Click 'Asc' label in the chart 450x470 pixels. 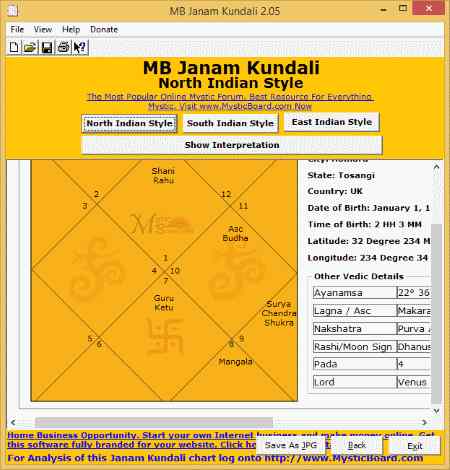(x=235, y=229)
